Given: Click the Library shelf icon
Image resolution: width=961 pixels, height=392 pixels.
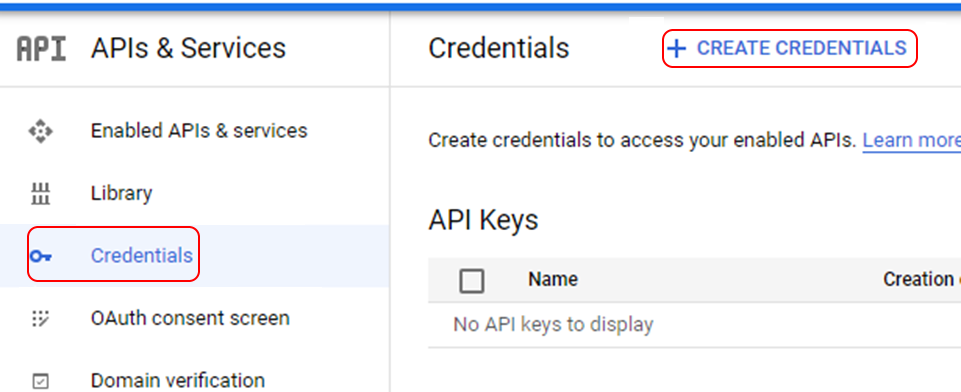Looking at the screenshot, I should pos(40,194).
